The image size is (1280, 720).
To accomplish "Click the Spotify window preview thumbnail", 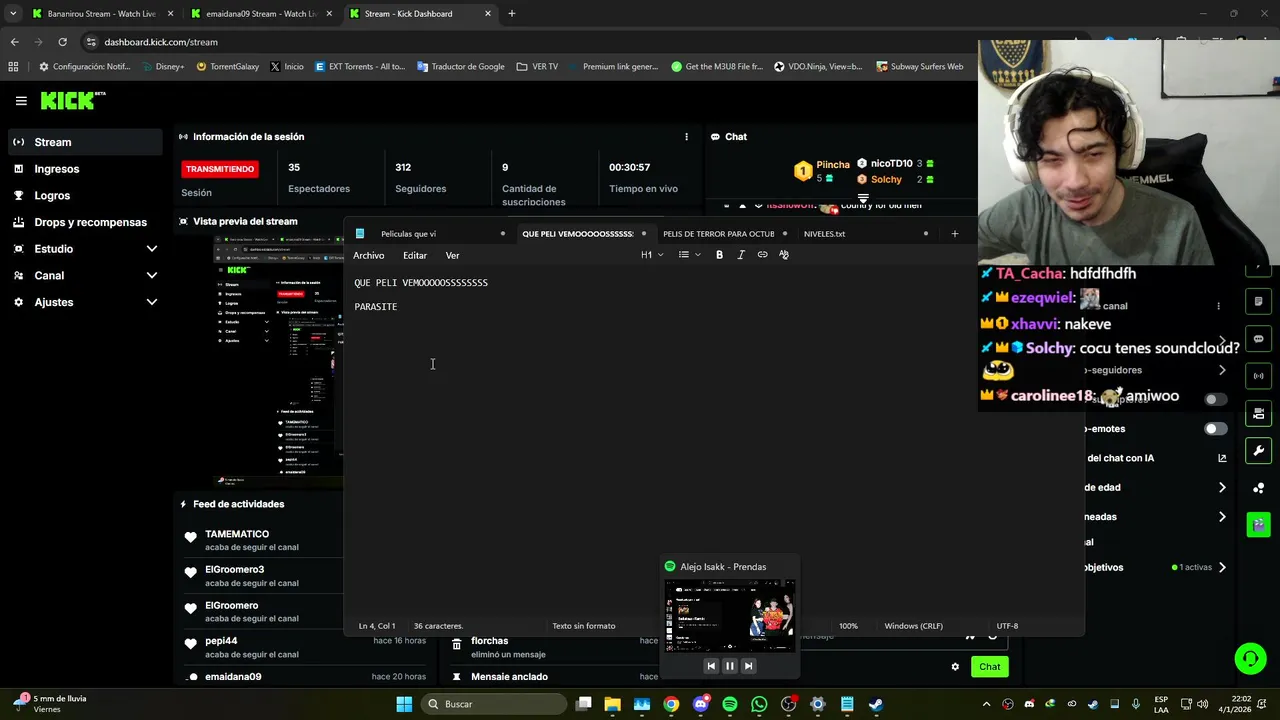I will [729, 615].
